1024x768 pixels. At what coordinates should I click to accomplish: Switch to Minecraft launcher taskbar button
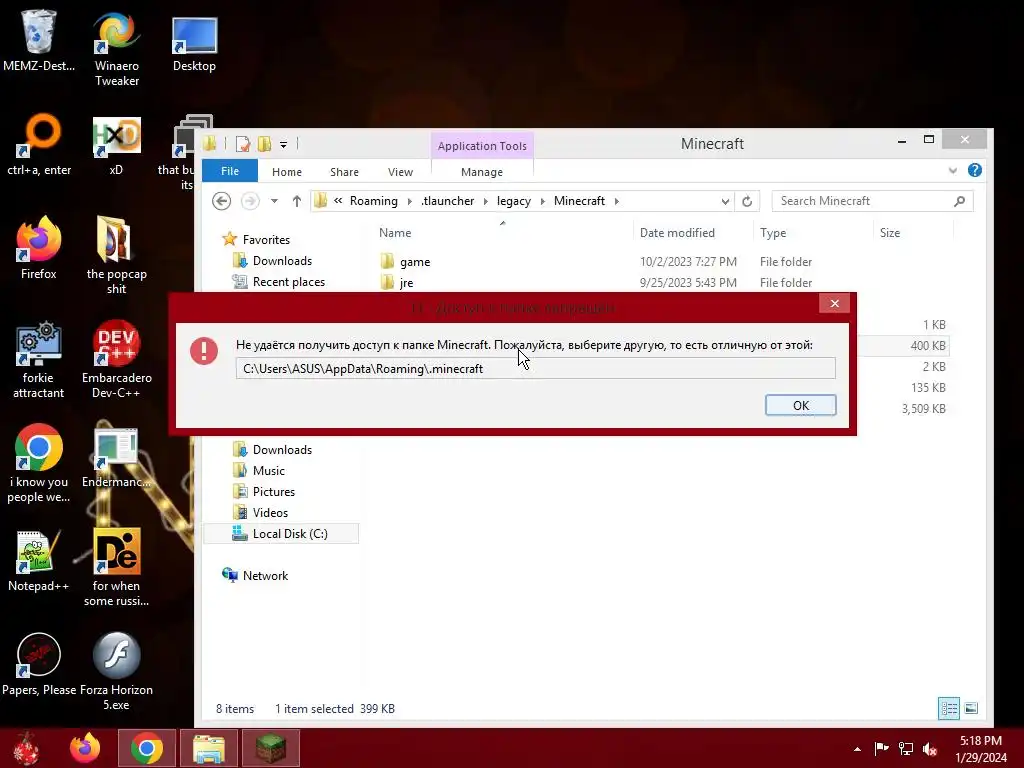click(270, 748)
